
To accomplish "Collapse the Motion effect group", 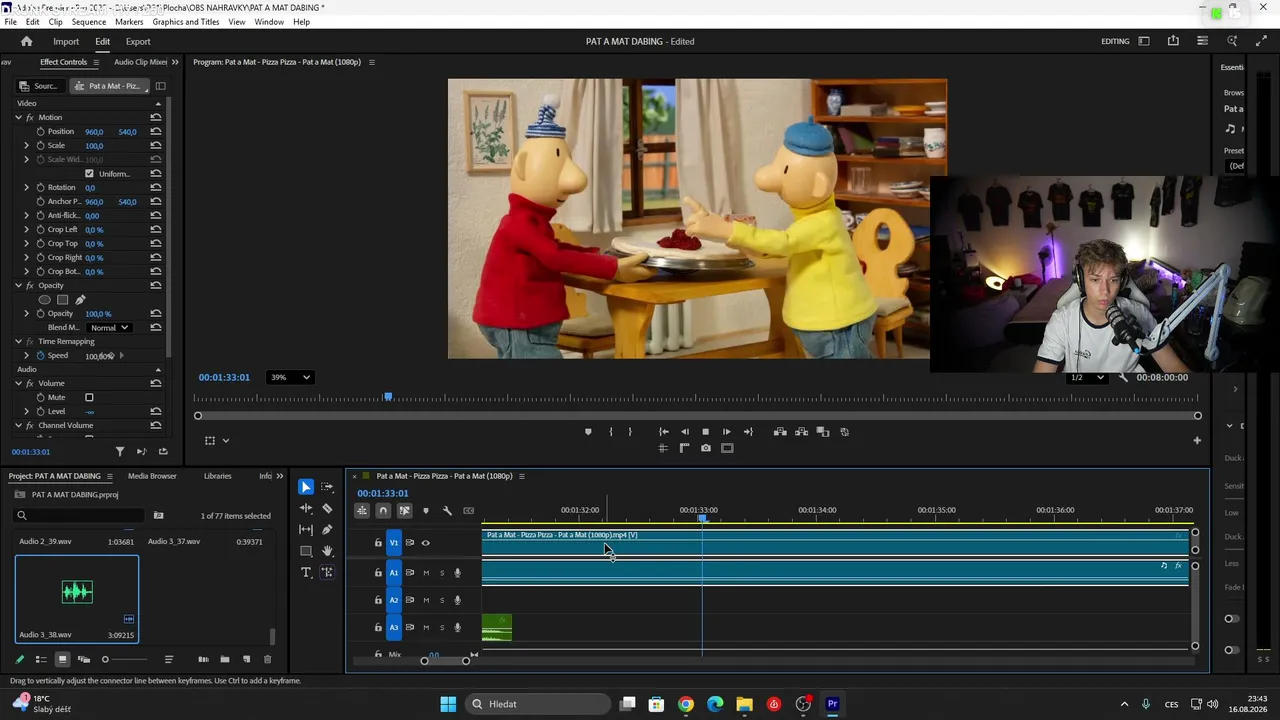I will pos(18,118).
